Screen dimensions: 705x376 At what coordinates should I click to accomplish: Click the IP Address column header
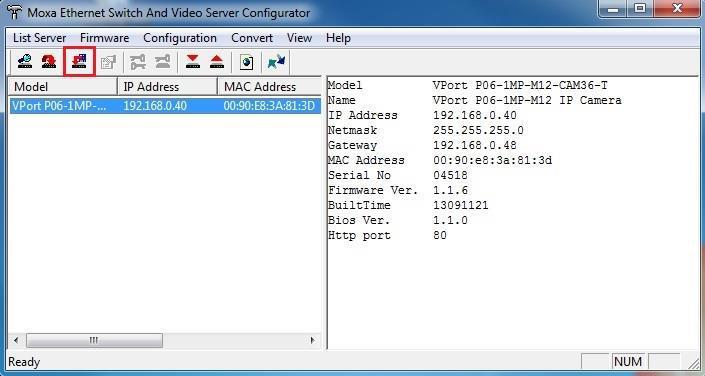pyautogui.click(x=167, y=86)
